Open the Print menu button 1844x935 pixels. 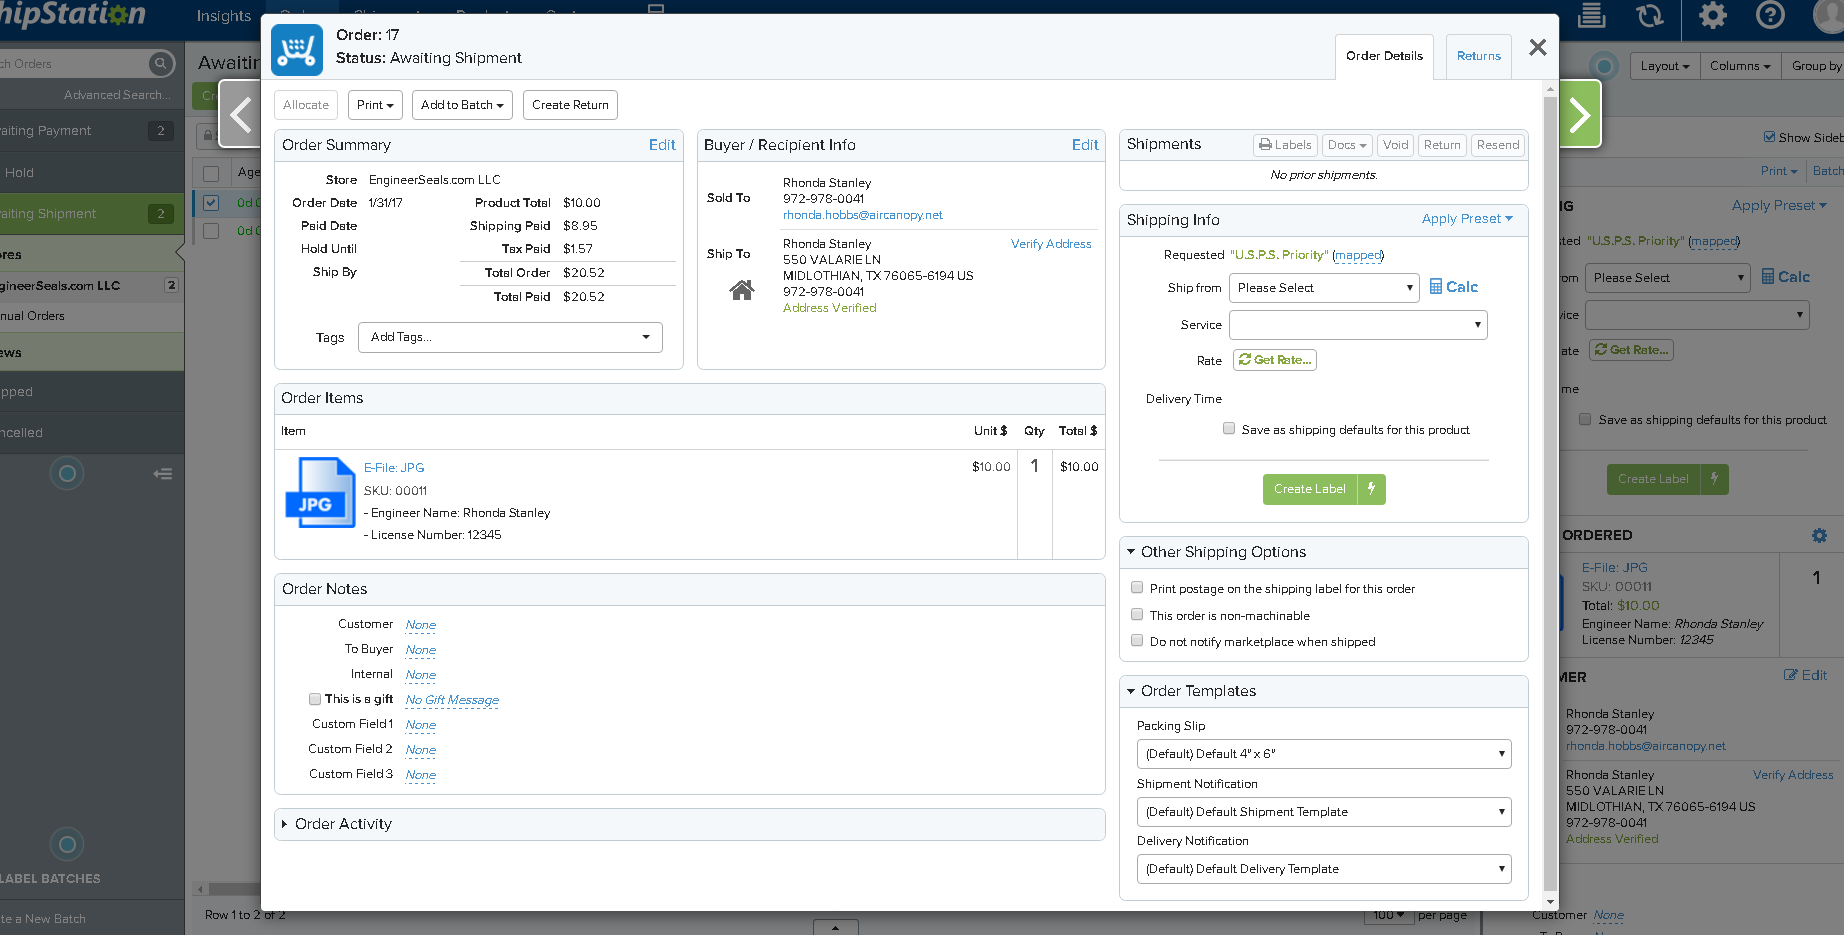[x=375, y=105]
